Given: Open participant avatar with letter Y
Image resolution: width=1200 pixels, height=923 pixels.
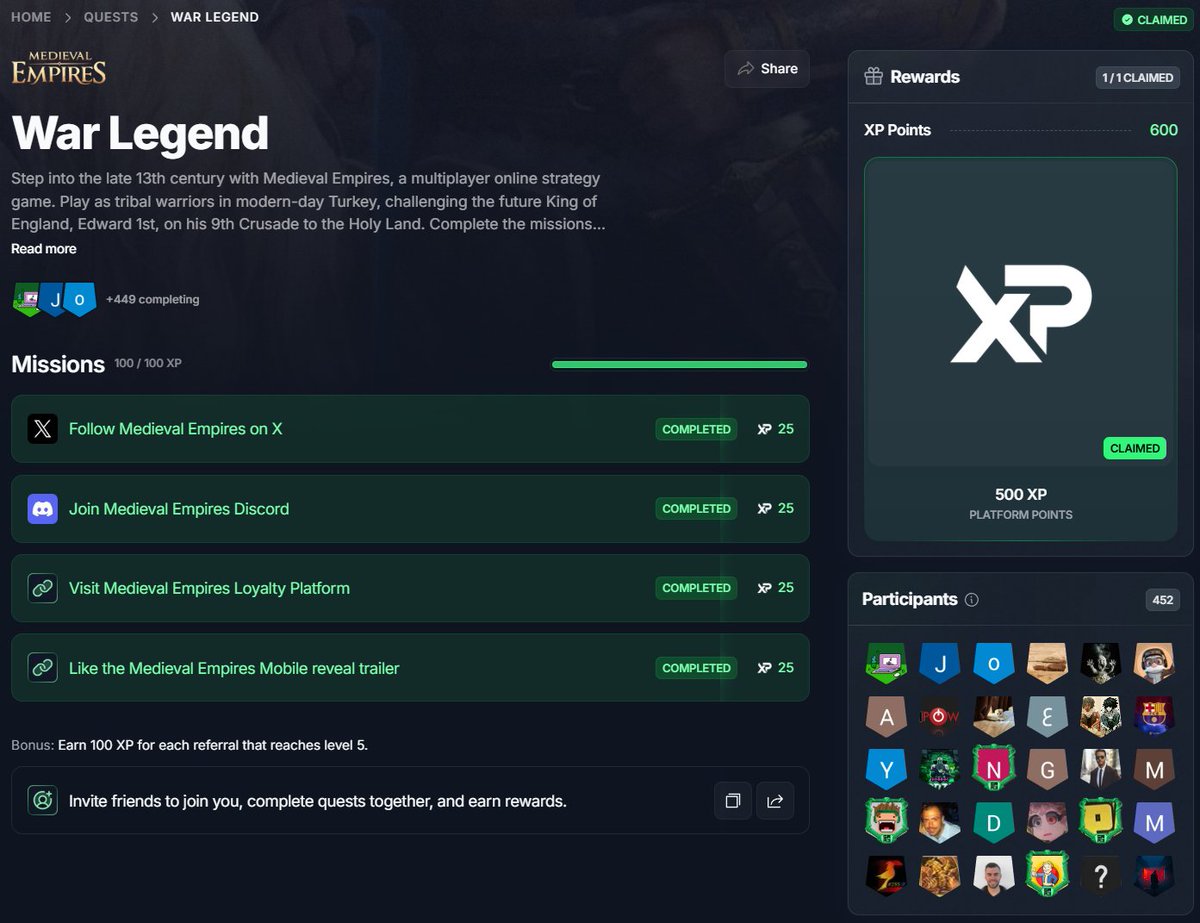Looking at the screenshot, I should (885, 769).
